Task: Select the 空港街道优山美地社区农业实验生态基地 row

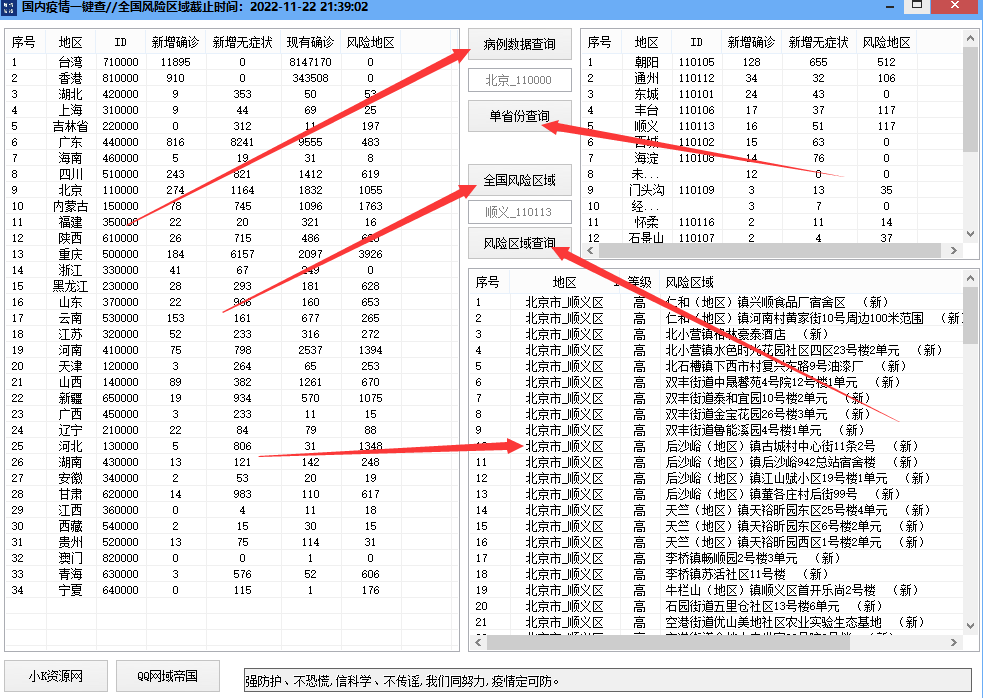Action: 716,622
